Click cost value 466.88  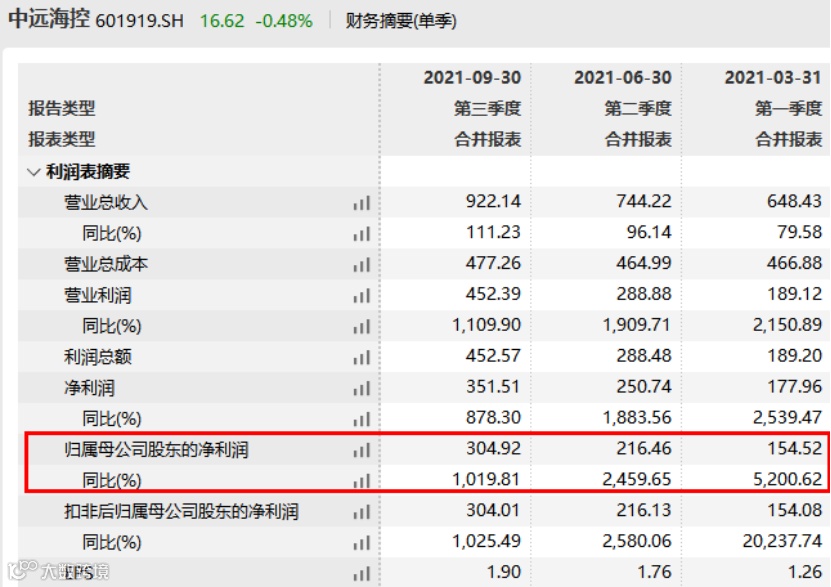794,263
